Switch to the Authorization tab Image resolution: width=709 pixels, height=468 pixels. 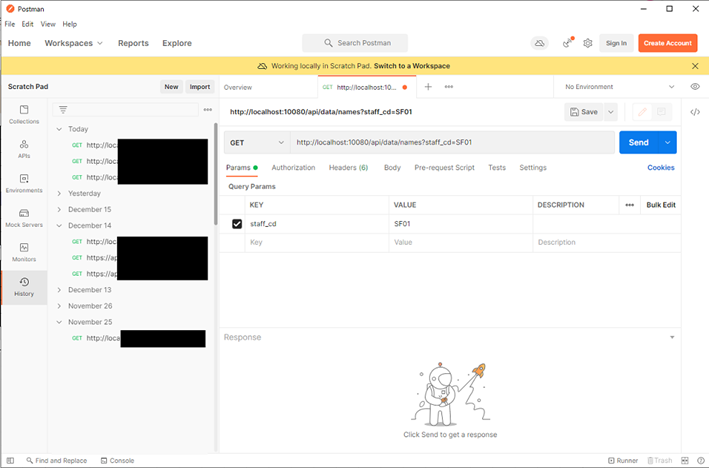tap(293, 168)
